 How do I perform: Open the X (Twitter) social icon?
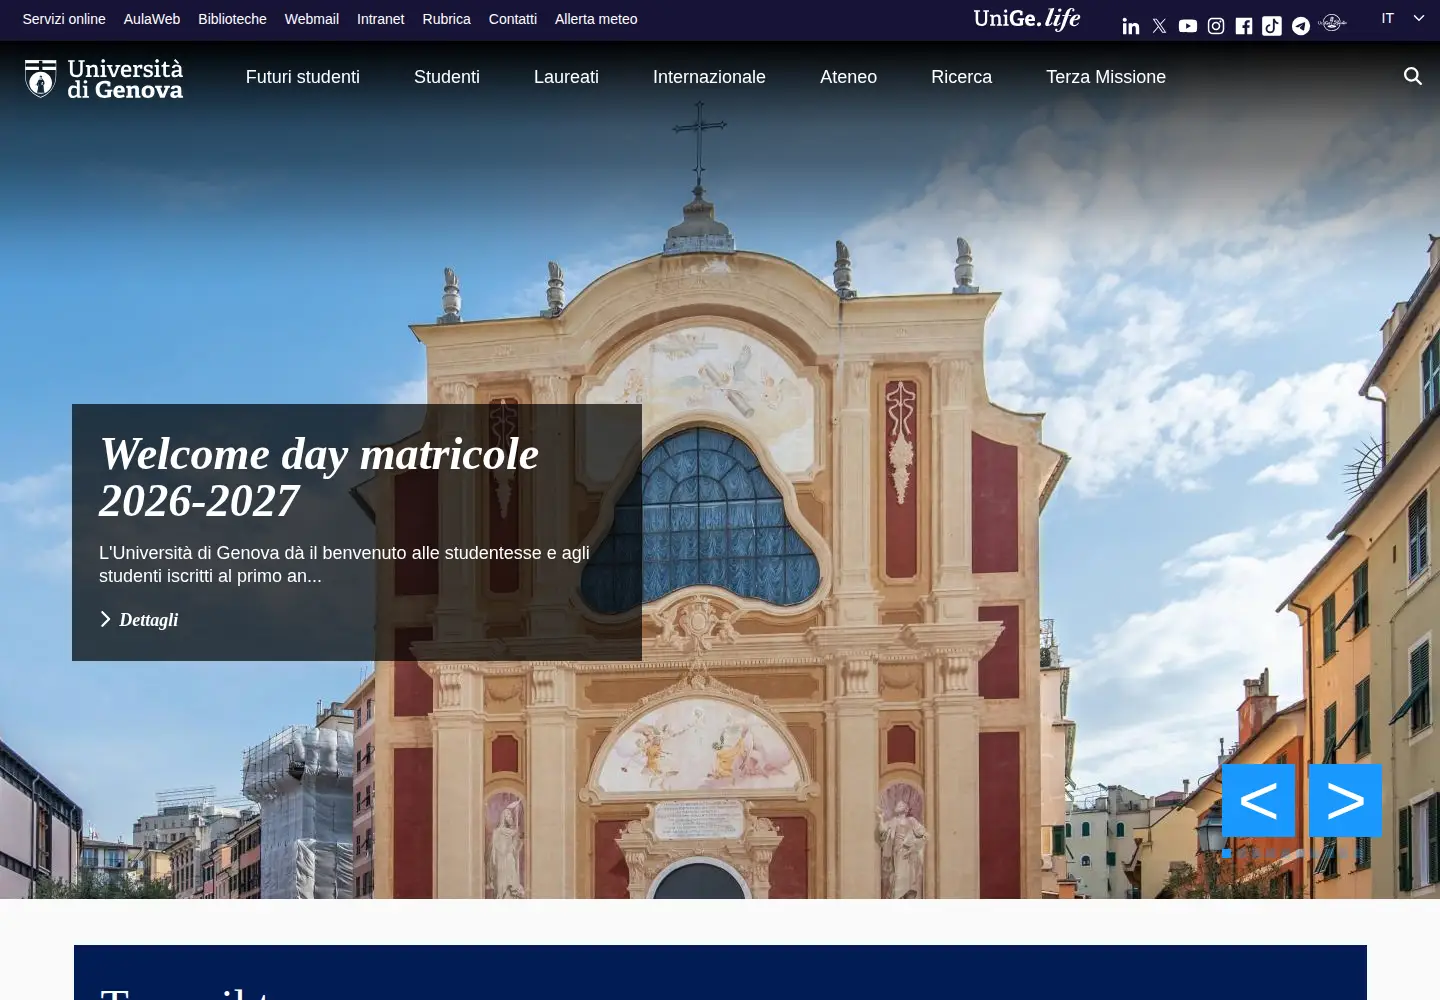[x=1159, y=26]
